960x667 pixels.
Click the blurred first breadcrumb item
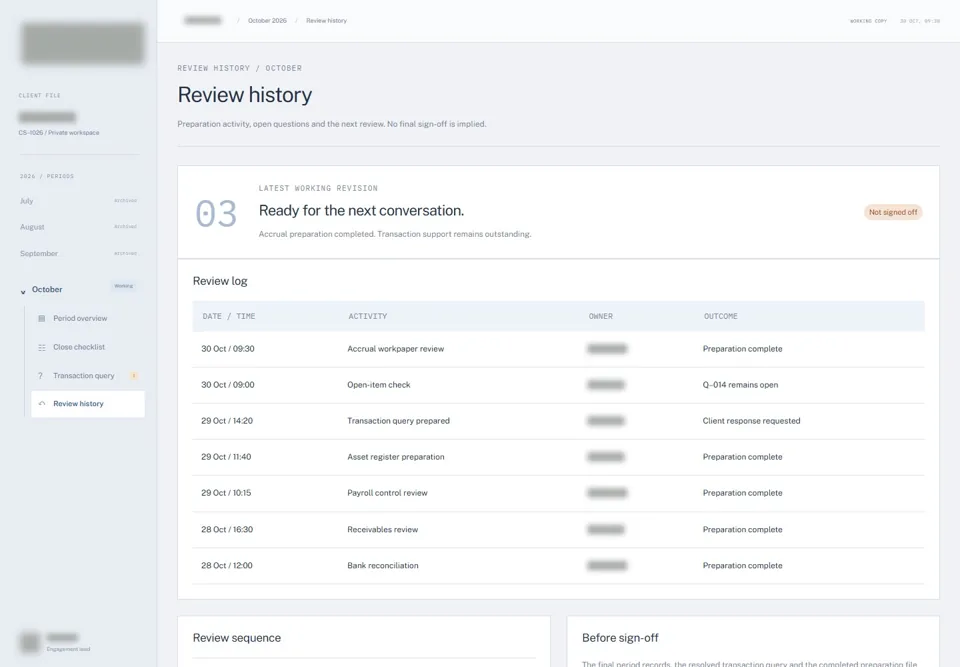point(203,20)
